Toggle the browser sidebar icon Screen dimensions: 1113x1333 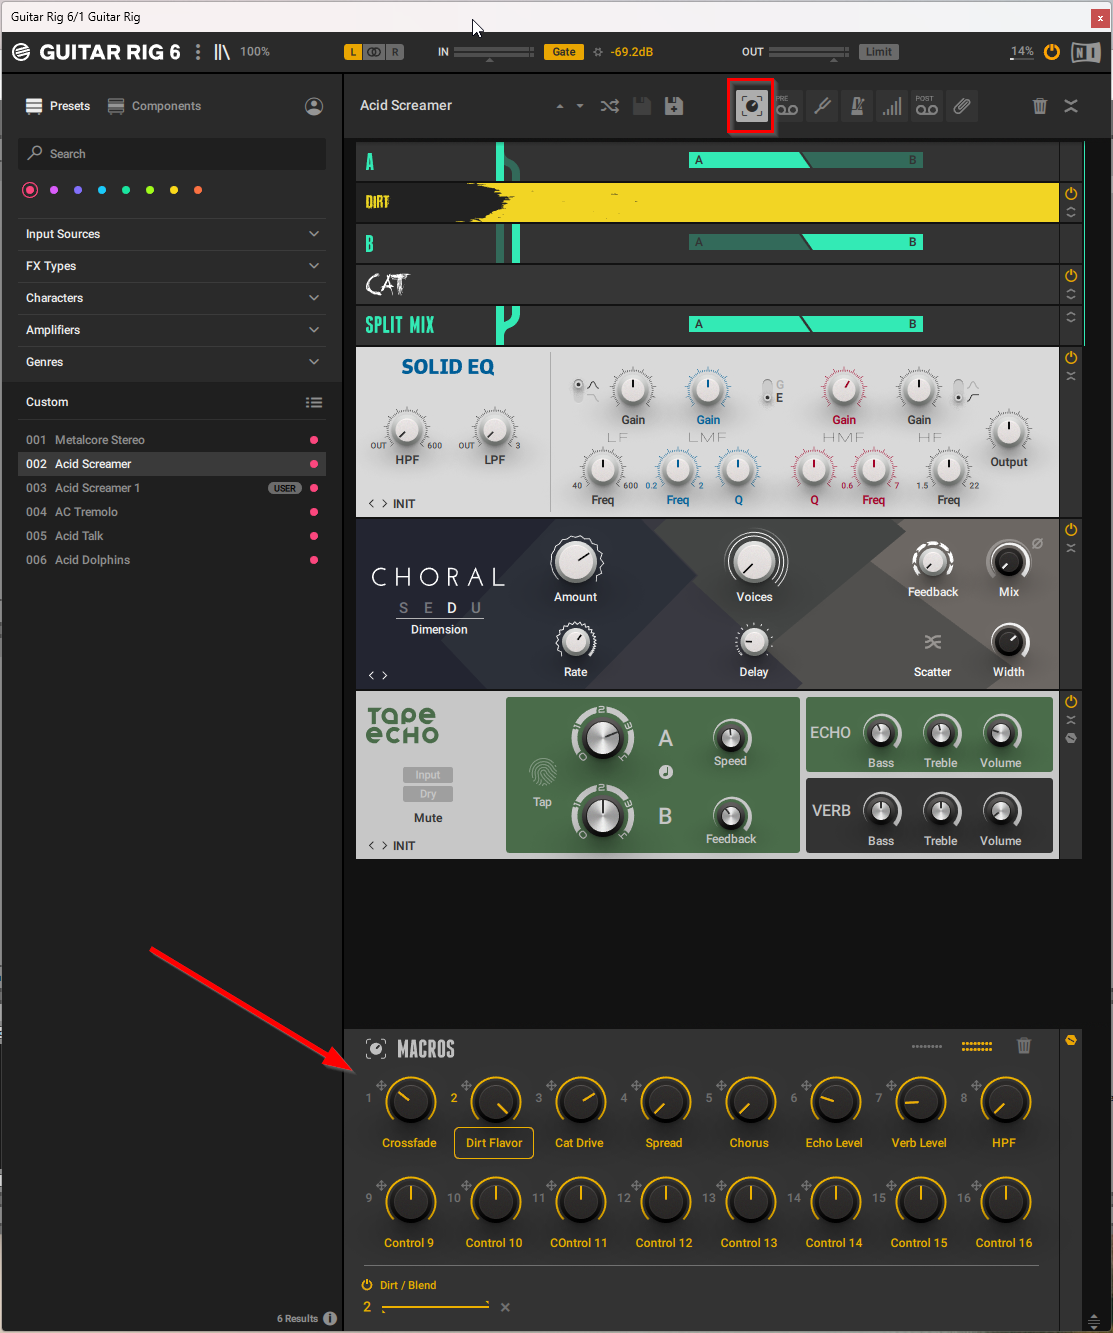coord(222,52)
